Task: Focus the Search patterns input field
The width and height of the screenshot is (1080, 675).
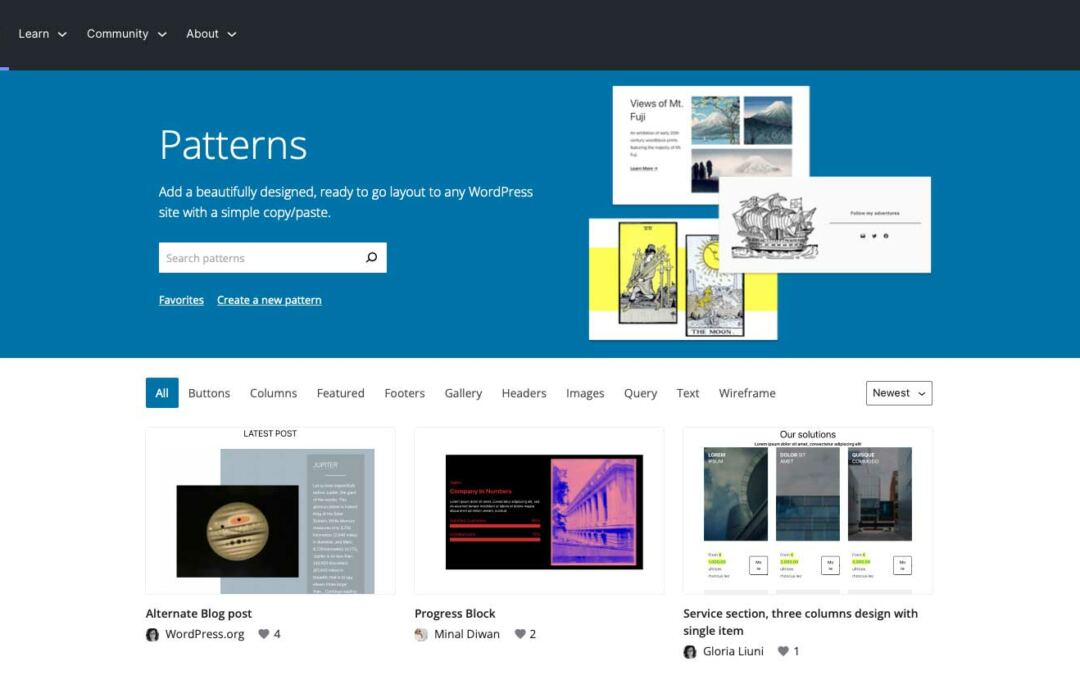Action: coord(258,258)
